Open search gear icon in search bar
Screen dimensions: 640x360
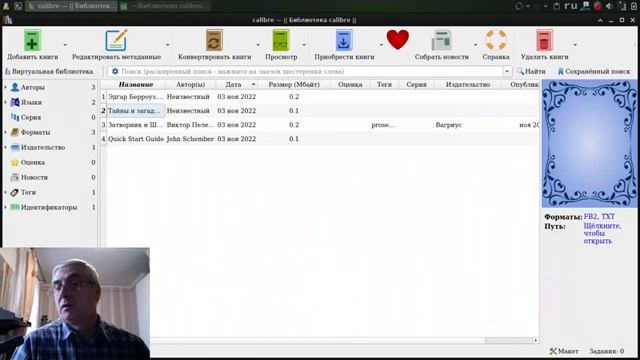click(115, 71)
